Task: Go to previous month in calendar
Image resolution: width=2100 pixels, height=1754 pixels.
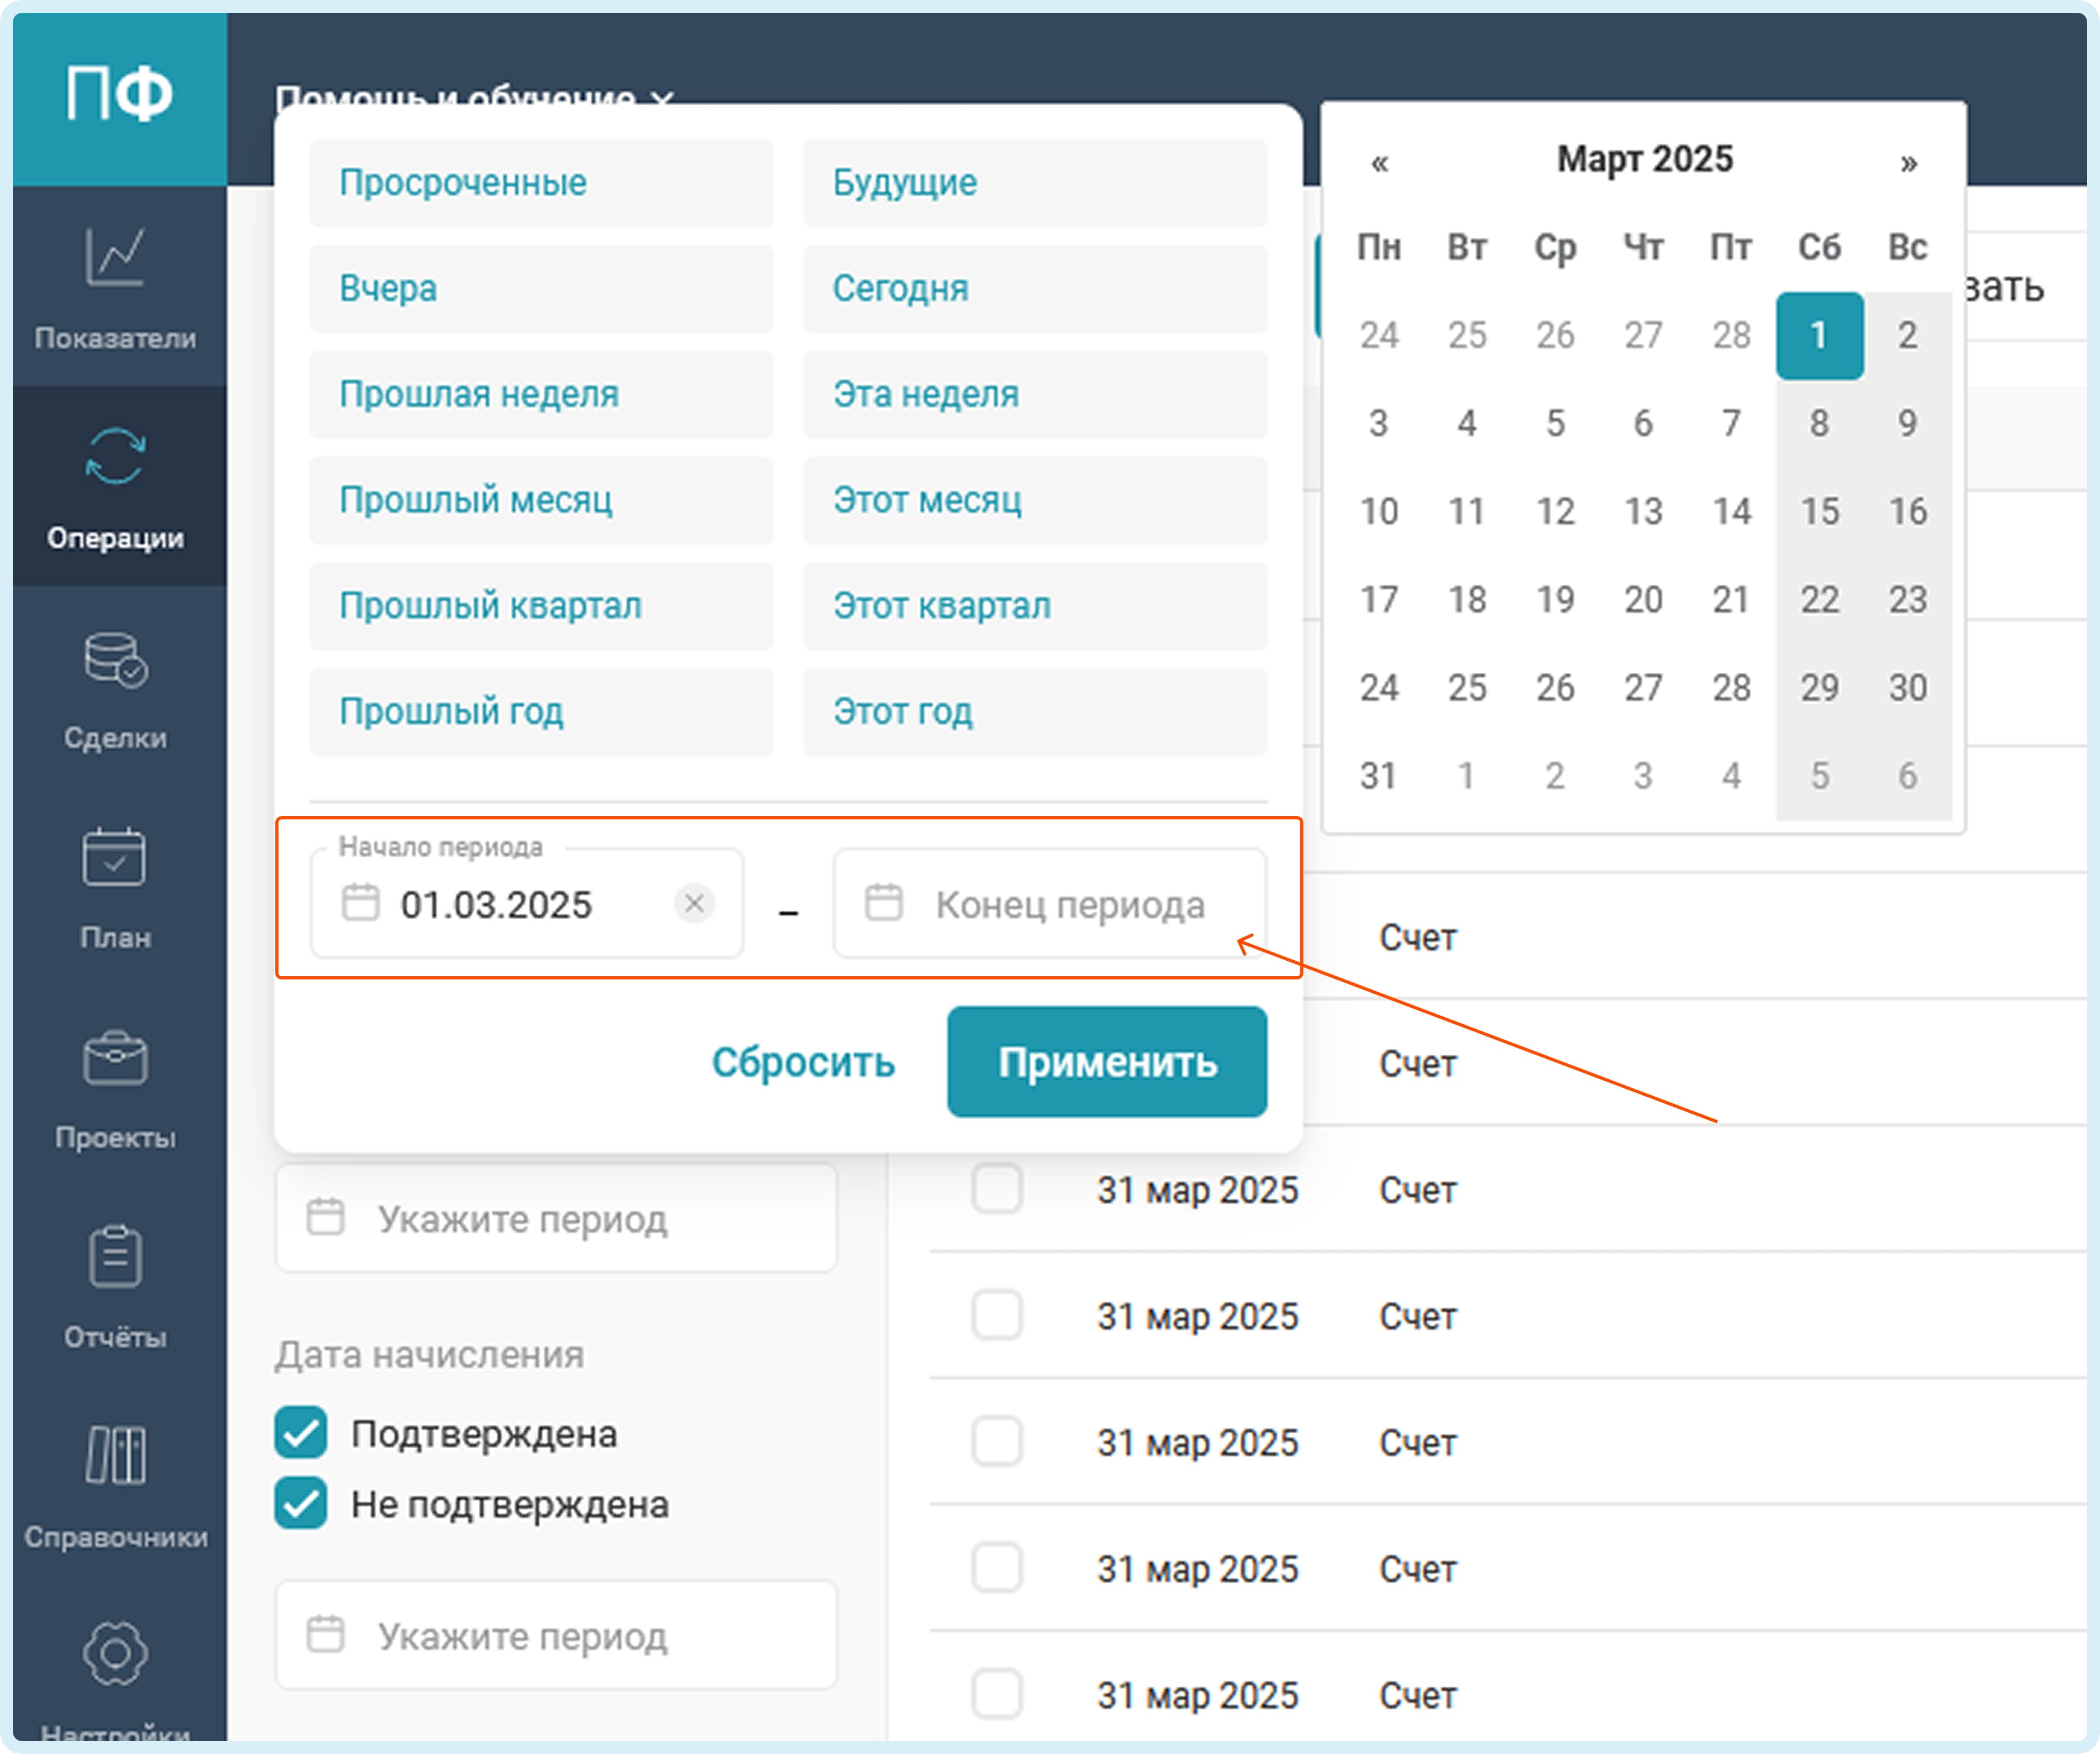Action: click(1379, 162)
